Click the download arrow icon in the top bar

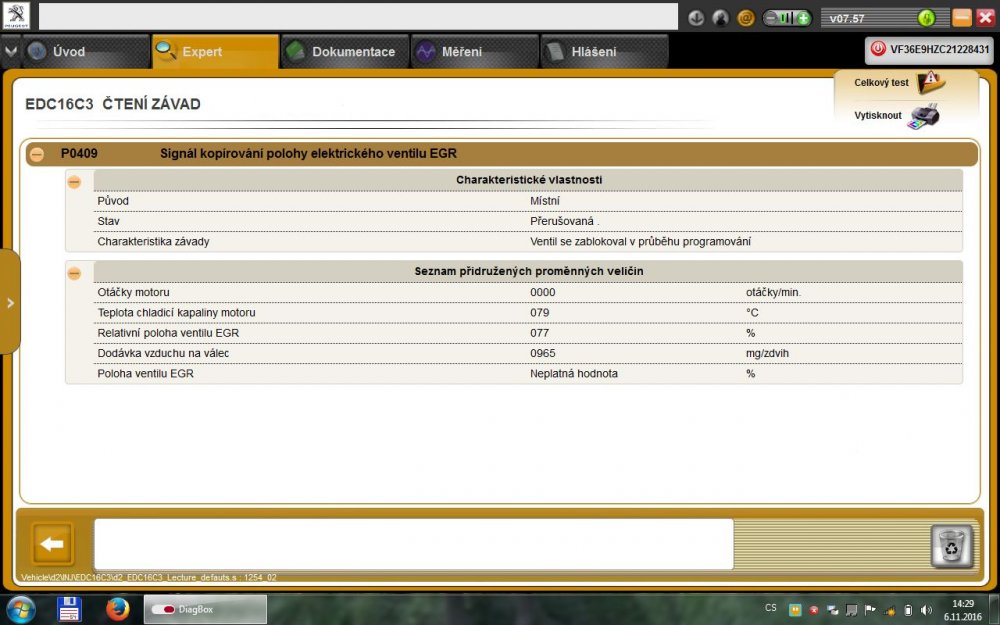pos(697,18)
